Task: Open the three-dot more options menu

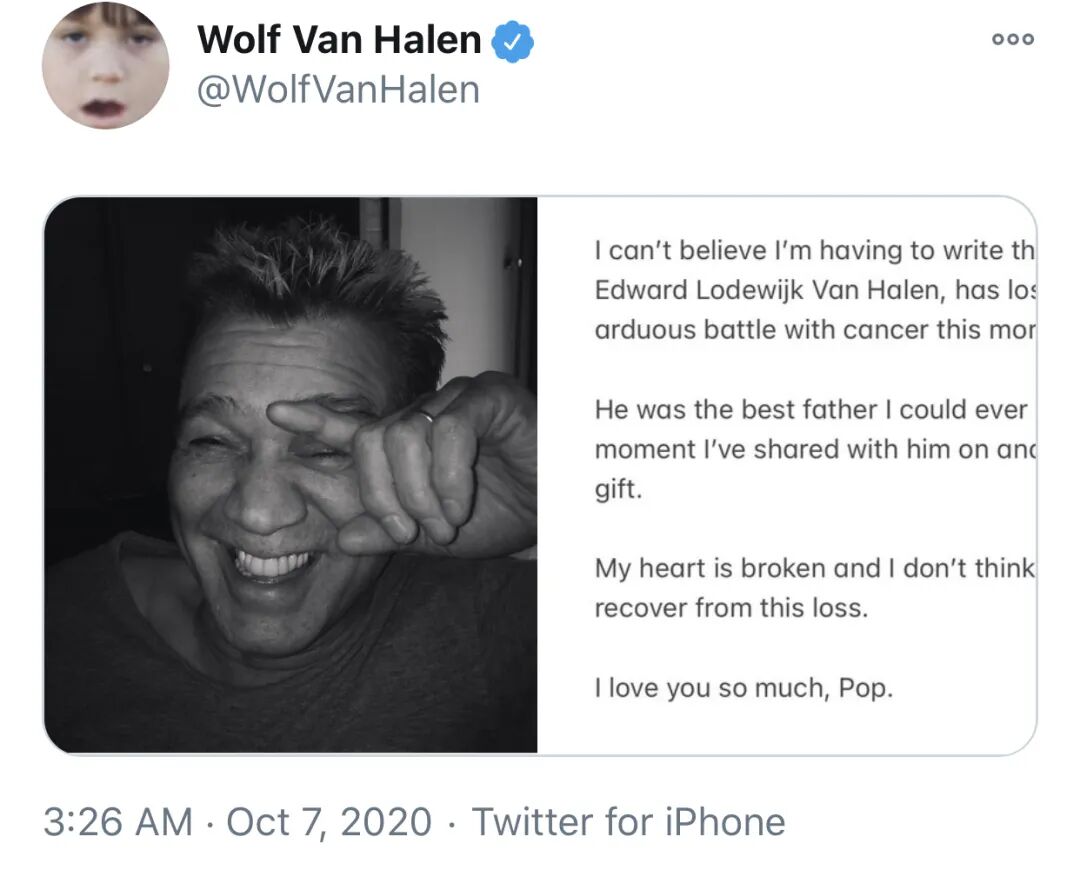Action: [x=1012, y=39]
